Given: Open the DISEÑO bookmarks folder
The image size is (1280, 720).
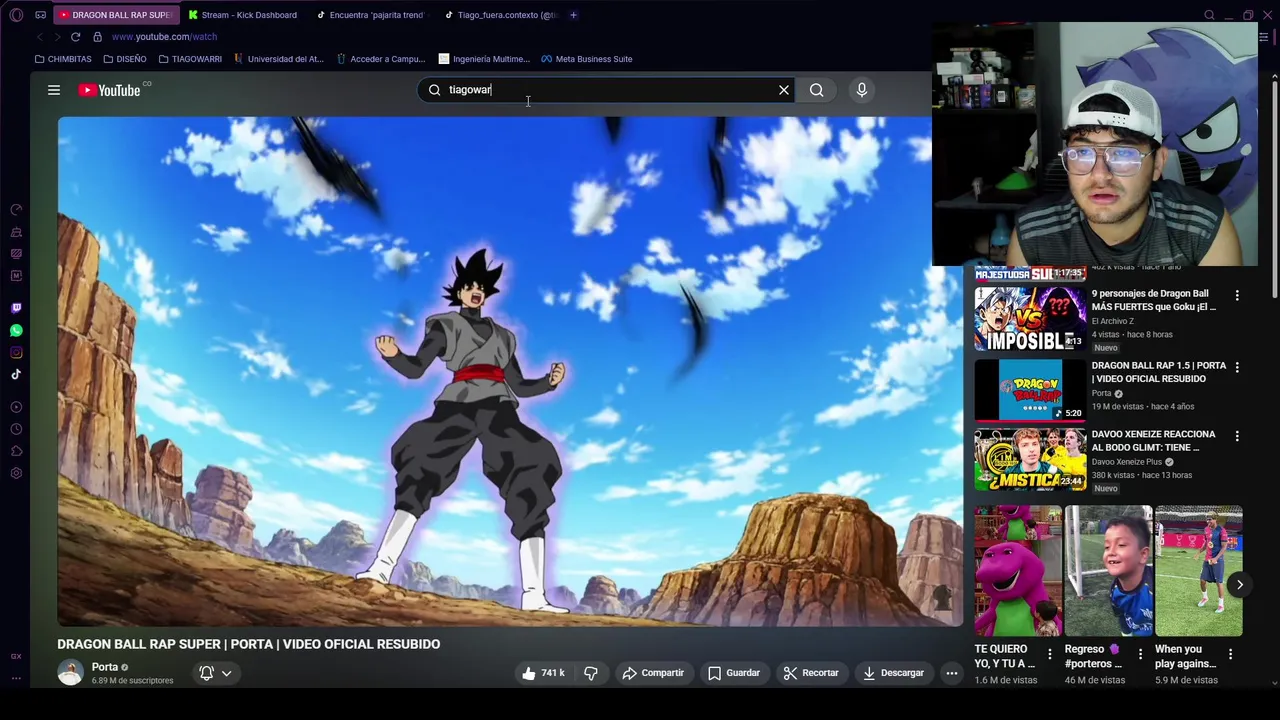Looking at the screenshot, I should tap(125, 59).
